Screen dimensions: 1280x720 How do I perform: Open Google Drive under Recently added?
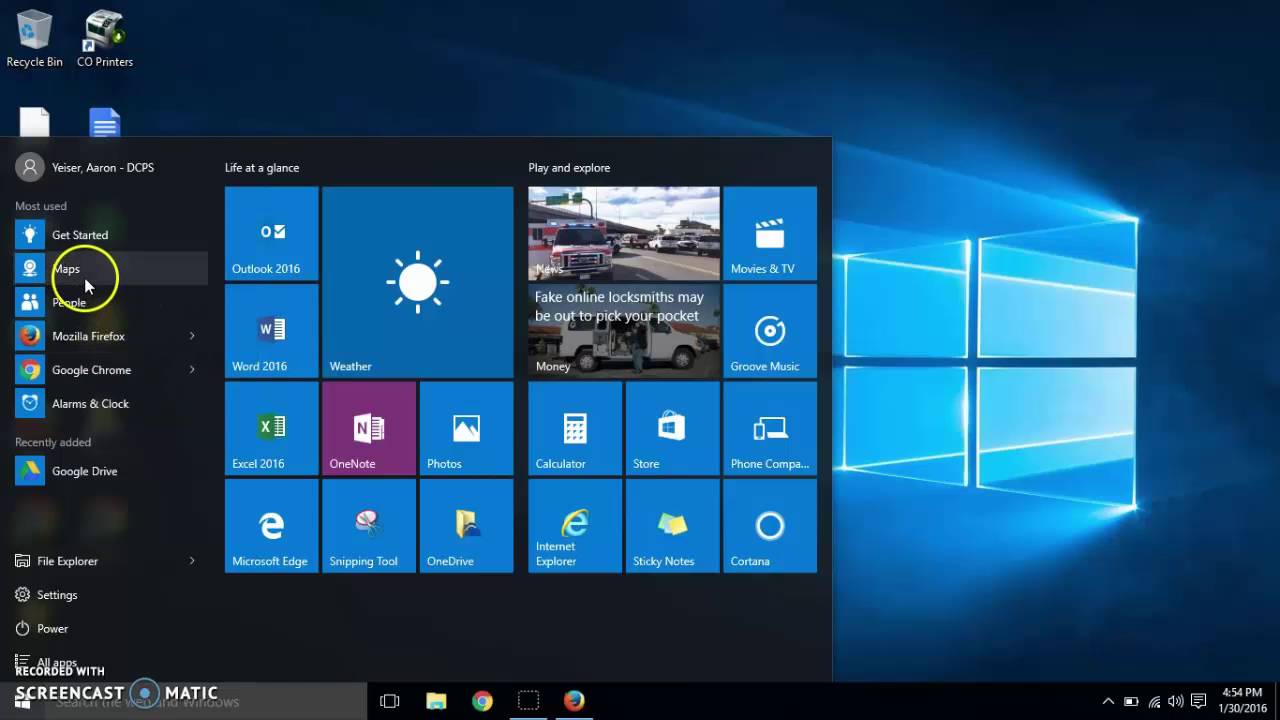[x=111, y=471]
